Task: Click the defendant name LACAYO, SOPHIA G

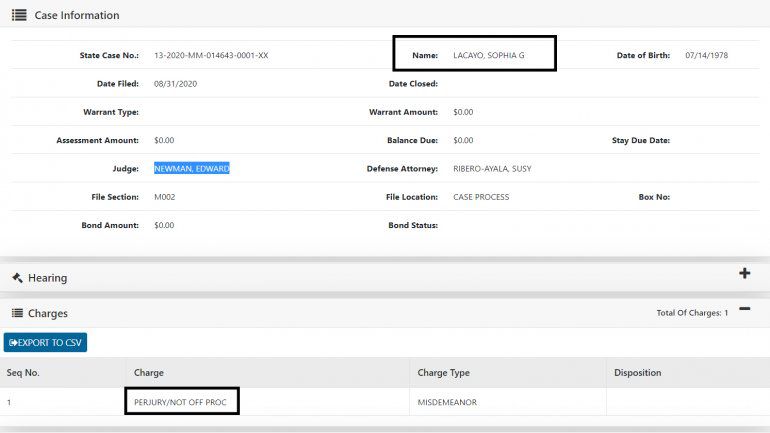Action: 489,55
